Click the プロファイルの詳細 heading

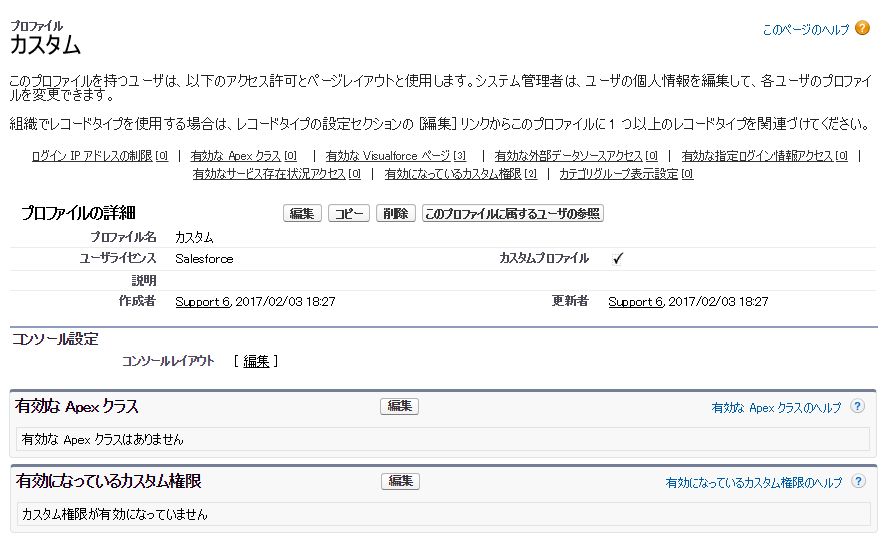(78, 213)
